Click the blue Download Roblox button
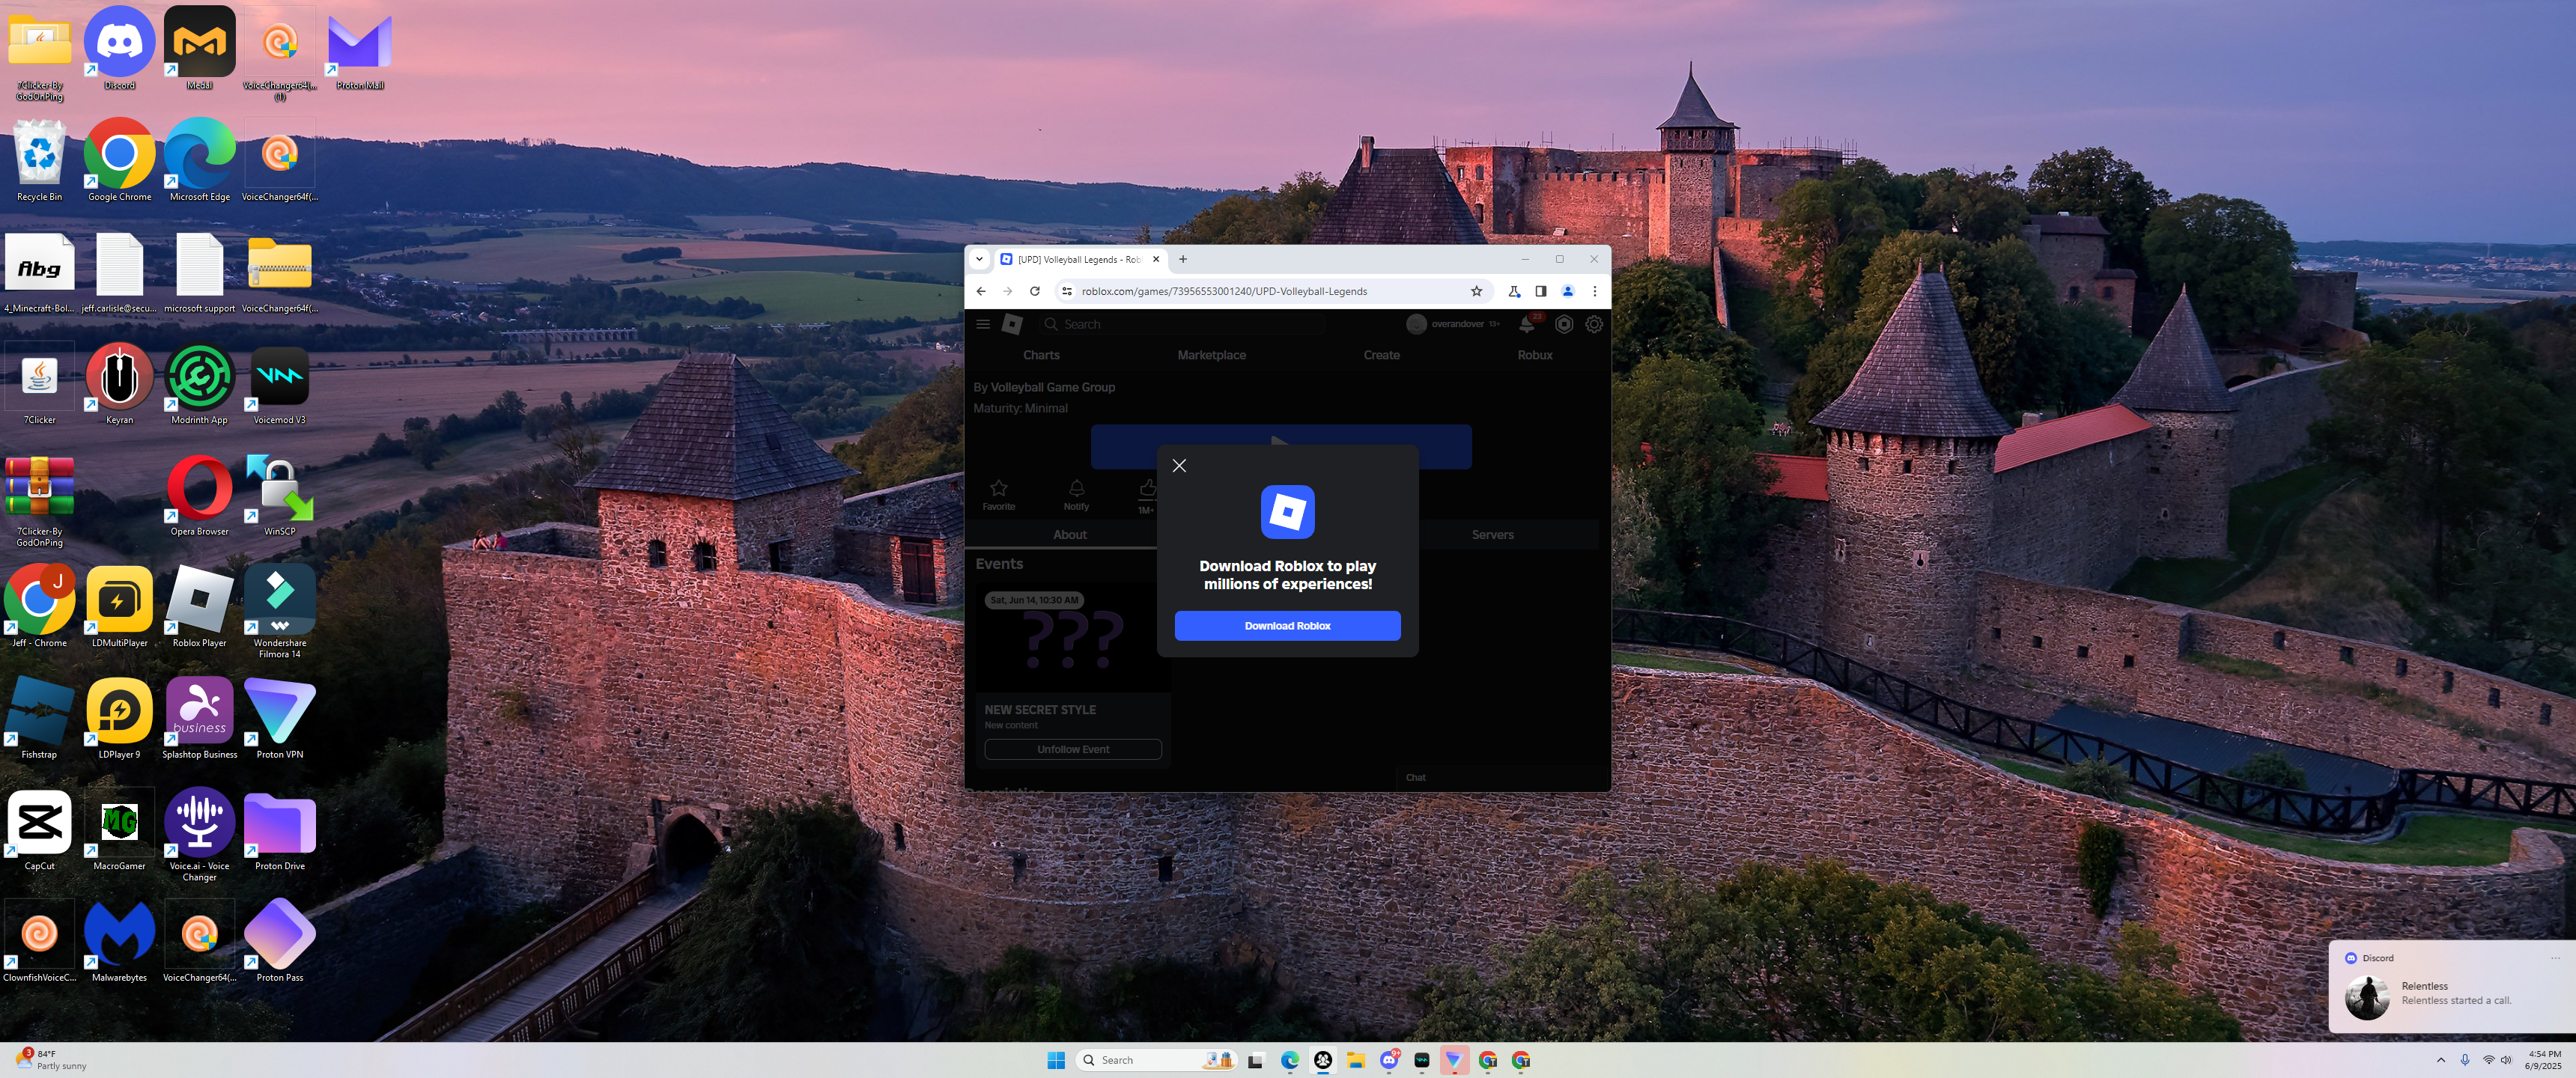This screenshot has width=2576, height=1078. pyautogui.click(x=1287, y=626)
